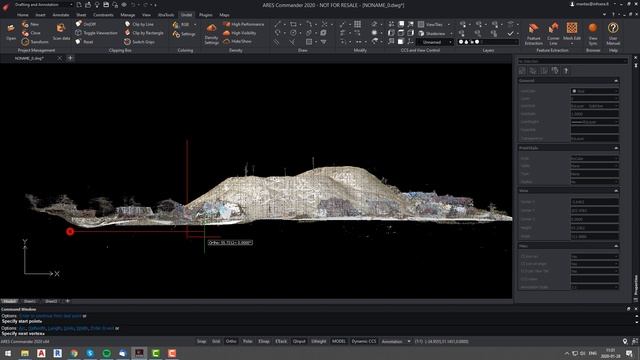Open the Insert ribbon tab
The image size is (640, 360).
click(x=40, y=15)
